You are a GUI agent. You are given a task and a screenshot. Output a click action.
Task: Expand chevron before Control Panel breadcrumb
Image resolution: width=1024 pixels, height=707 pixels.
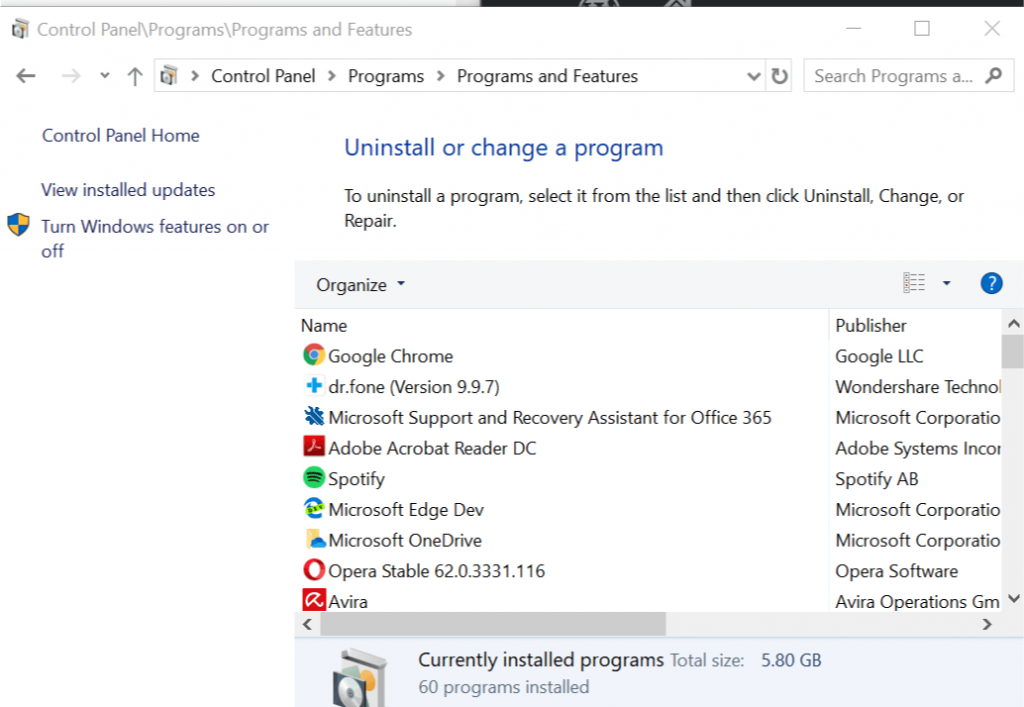(195, 76)
